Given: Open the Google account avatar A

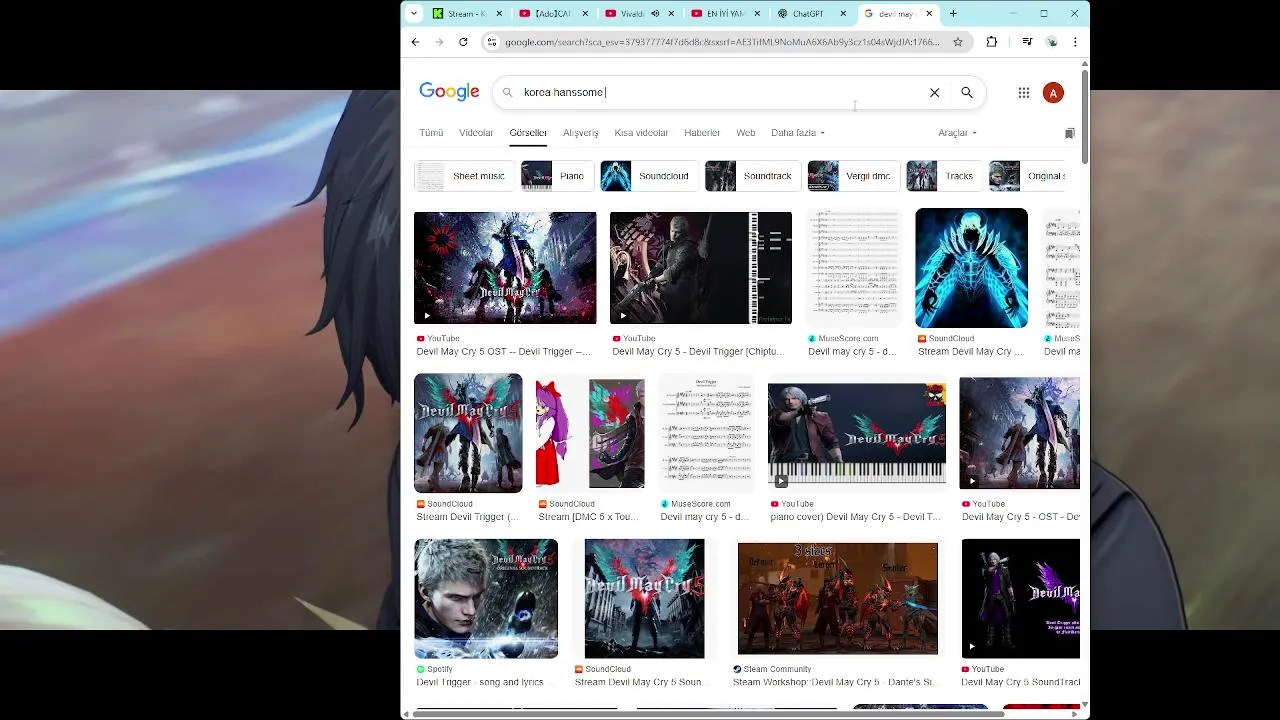Looking at the screenshot, I should pos(1053,93).
